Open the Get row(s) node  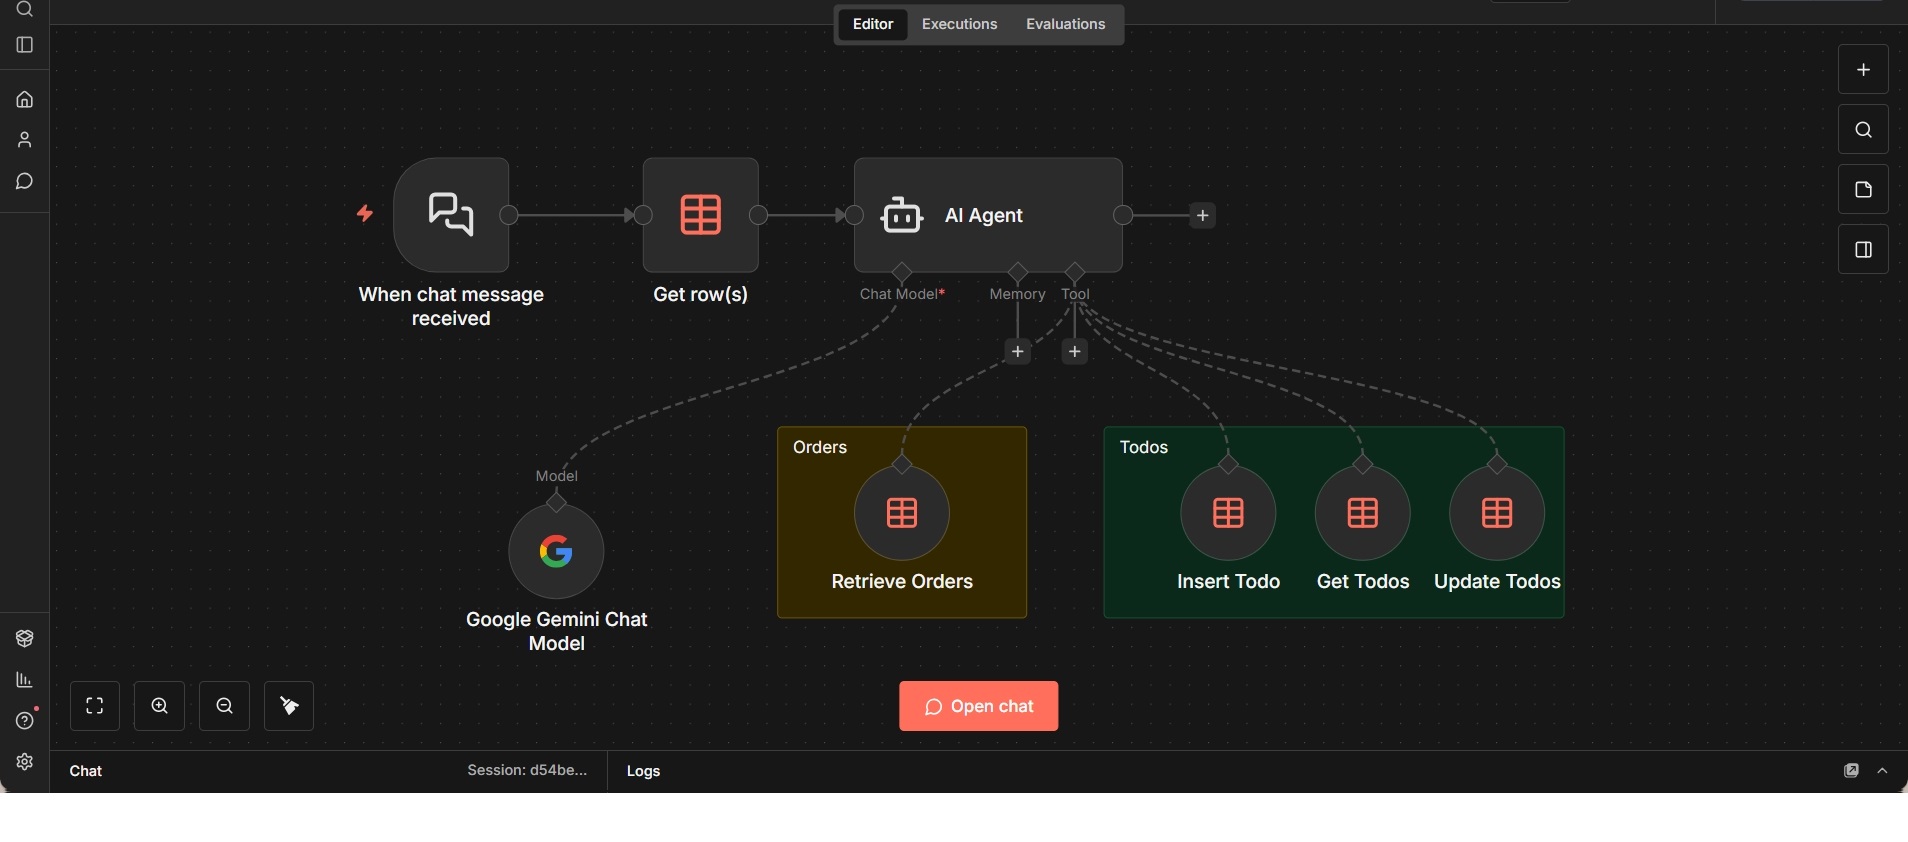click(700, 215)
